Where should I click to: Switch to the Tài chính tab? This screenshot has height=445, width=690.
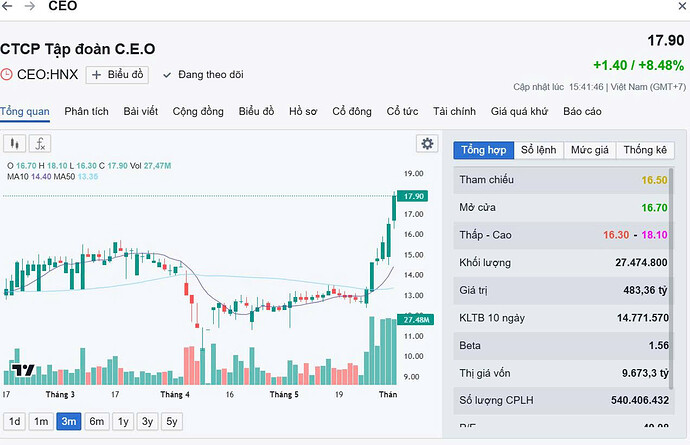pyautogui.click(x=454, y=111)
